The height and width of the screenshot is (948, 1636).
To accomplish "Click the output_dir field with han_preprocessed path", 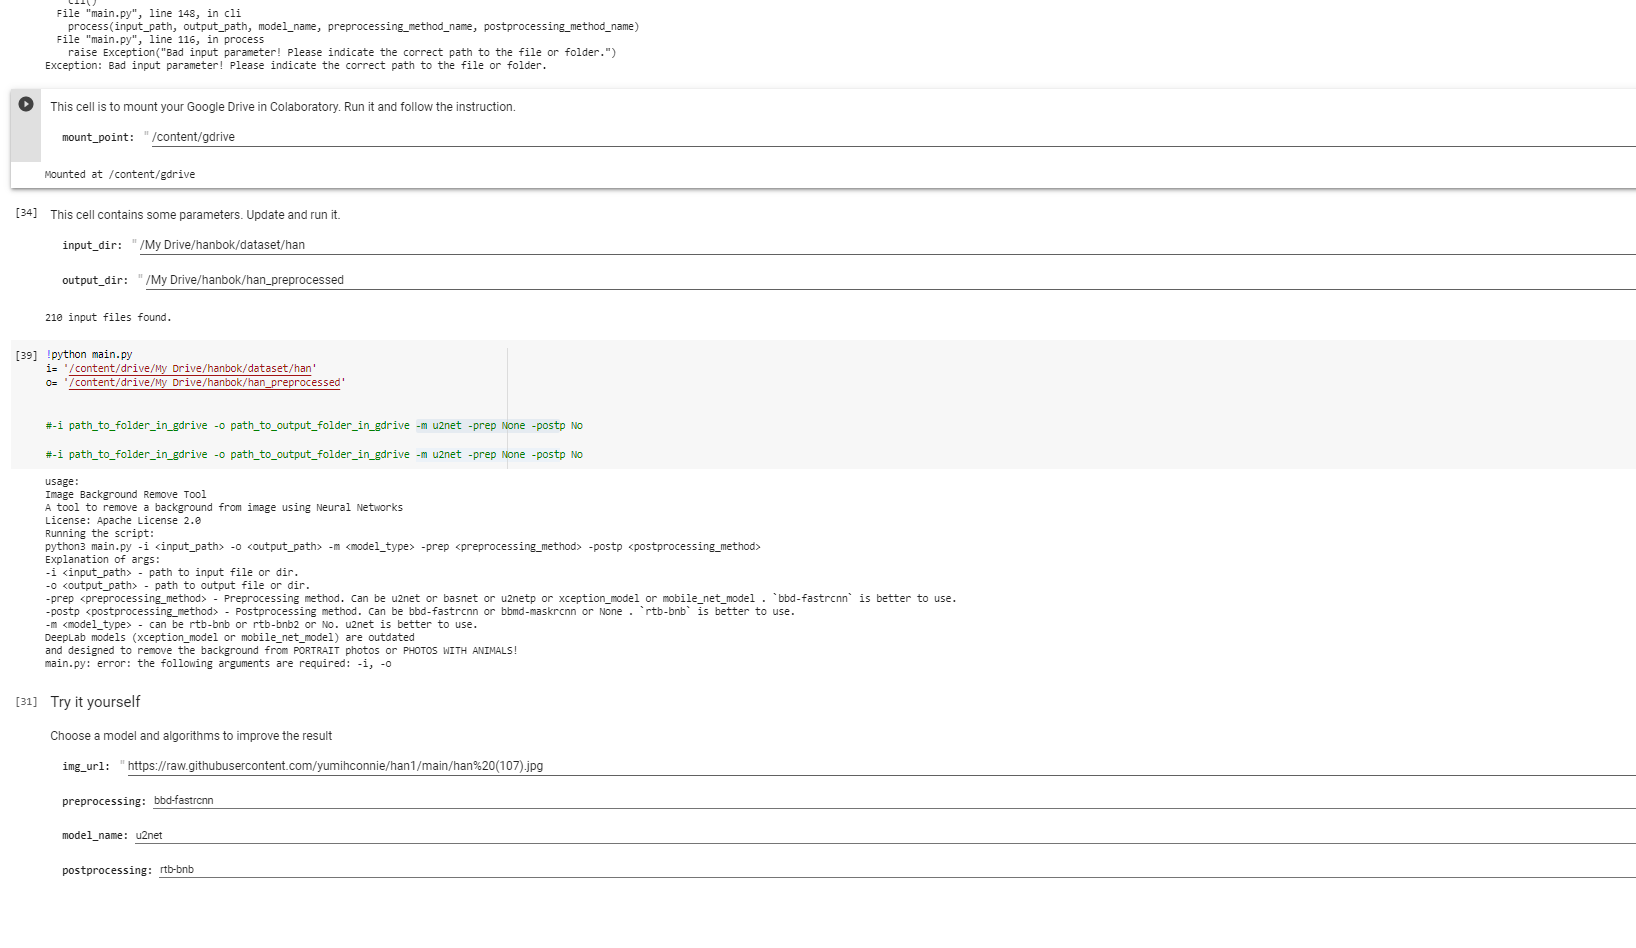I will click(244, 280).
